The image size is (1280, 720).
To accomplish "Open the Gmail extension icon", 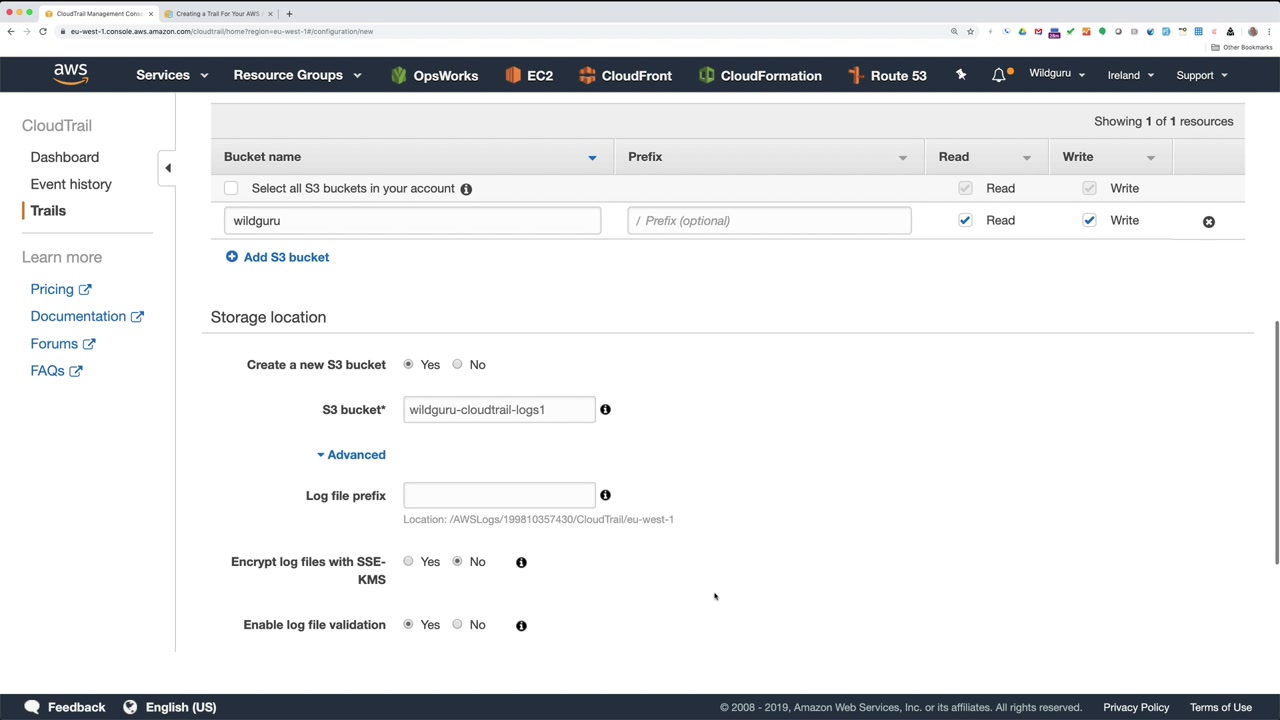I will (1038, 31).
